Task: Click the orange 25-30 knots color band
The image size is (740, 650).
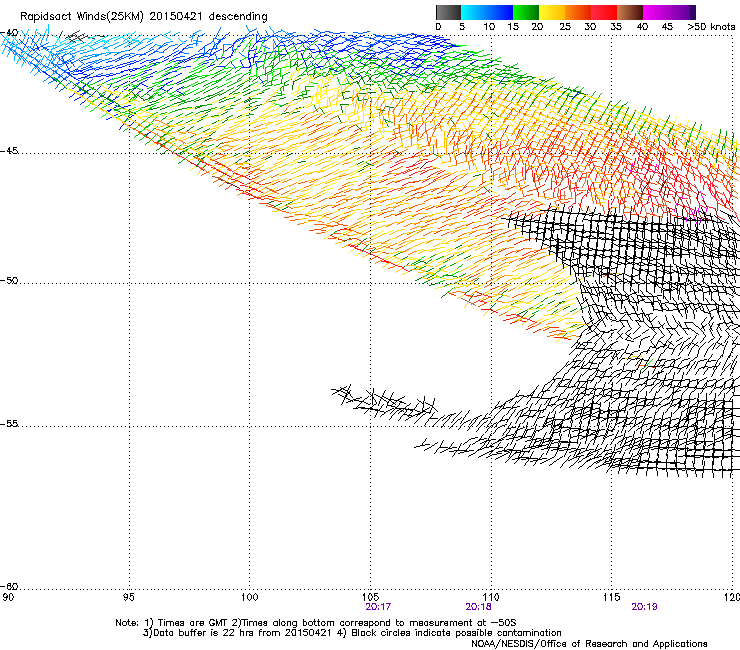Action: (578, 12)
